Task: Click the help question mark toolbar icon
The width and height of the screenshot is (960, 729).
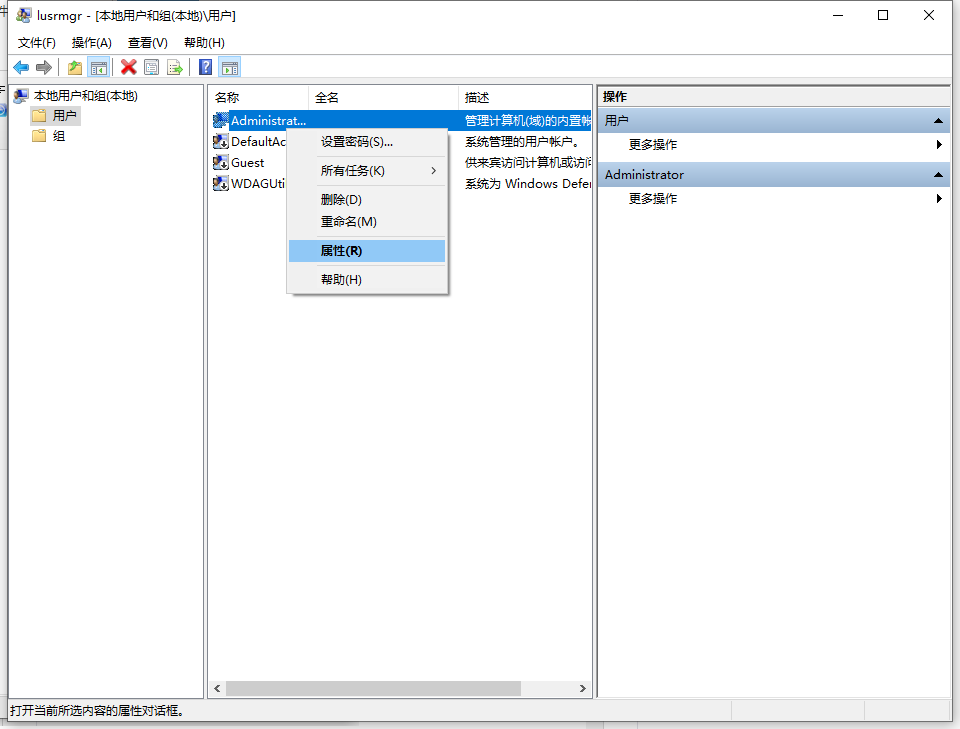Action: 205,67
